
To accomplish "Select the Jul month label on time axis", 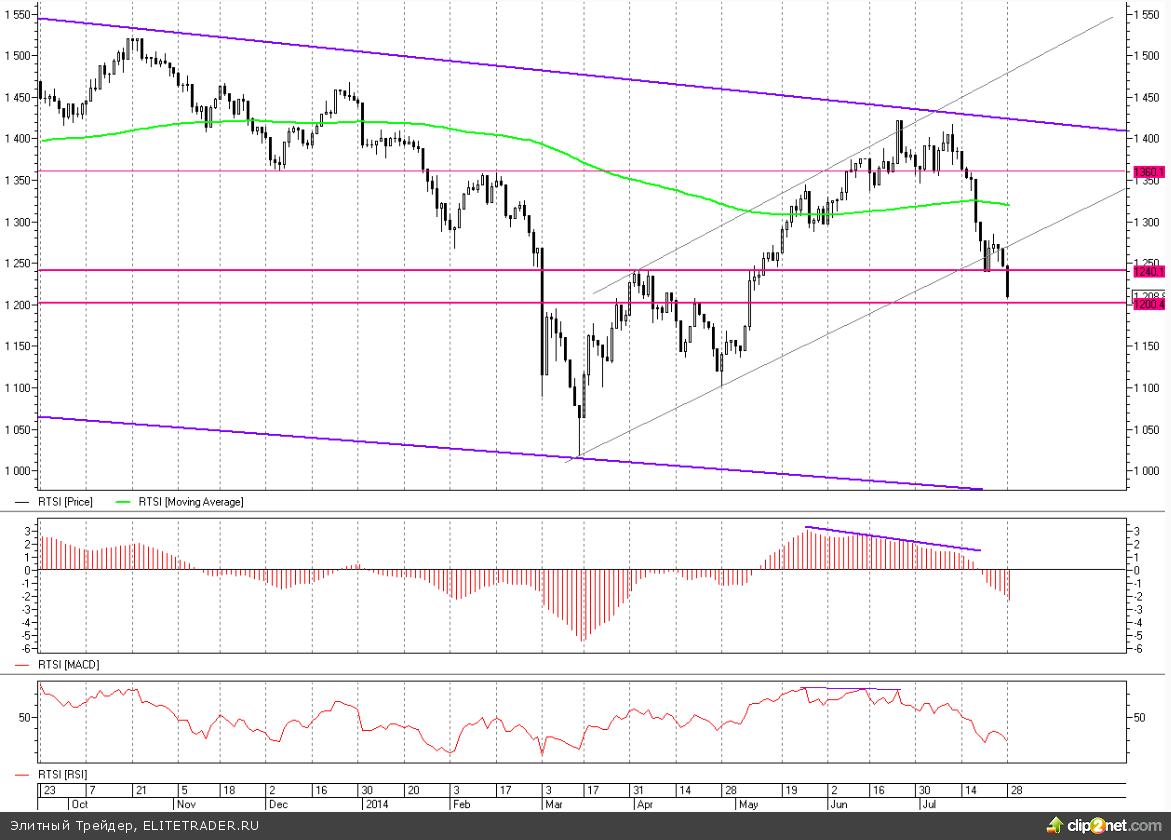I will coord(928,803).
